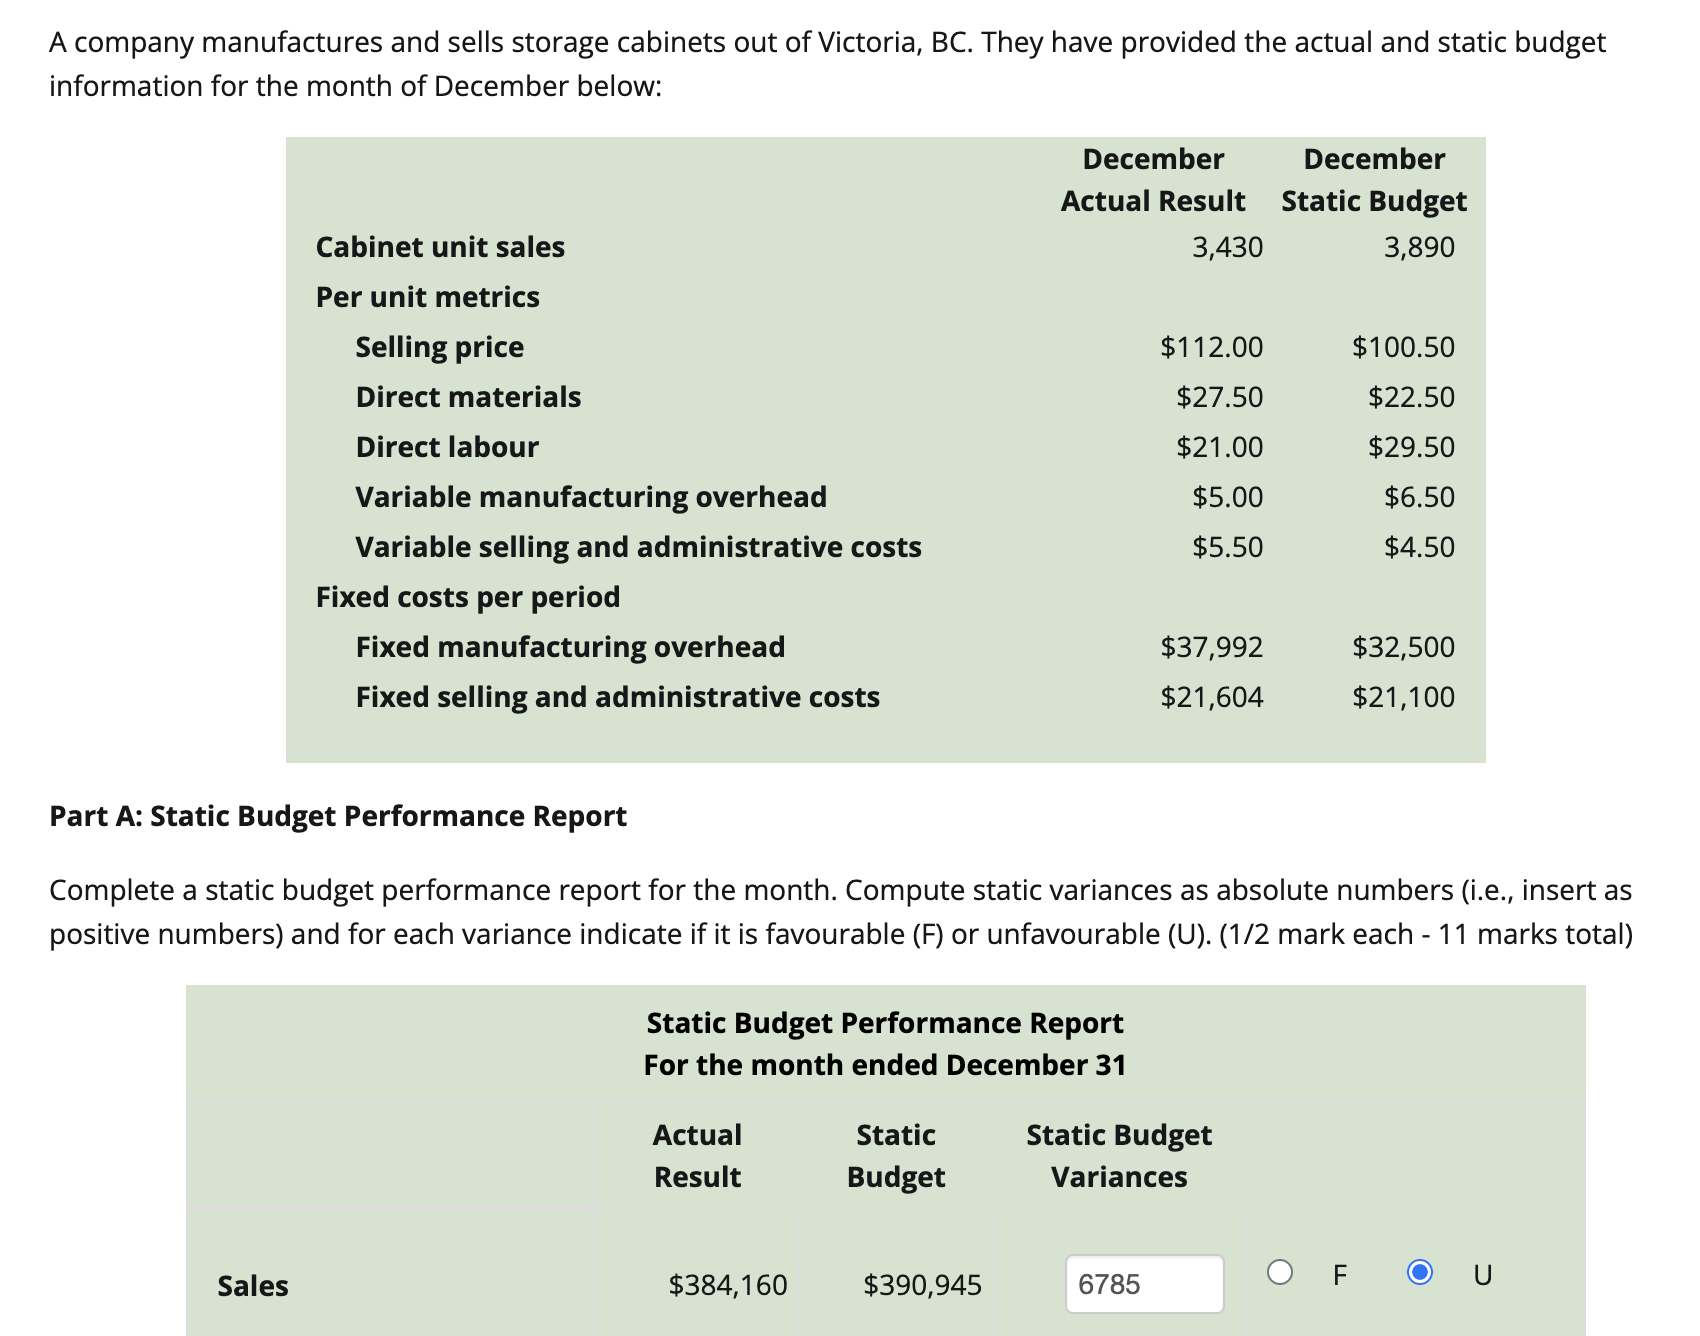Click the 'Variable manufacturing overhead' label
The width and height of the screenshot is (1700, 1336).
tap(591, 497)
